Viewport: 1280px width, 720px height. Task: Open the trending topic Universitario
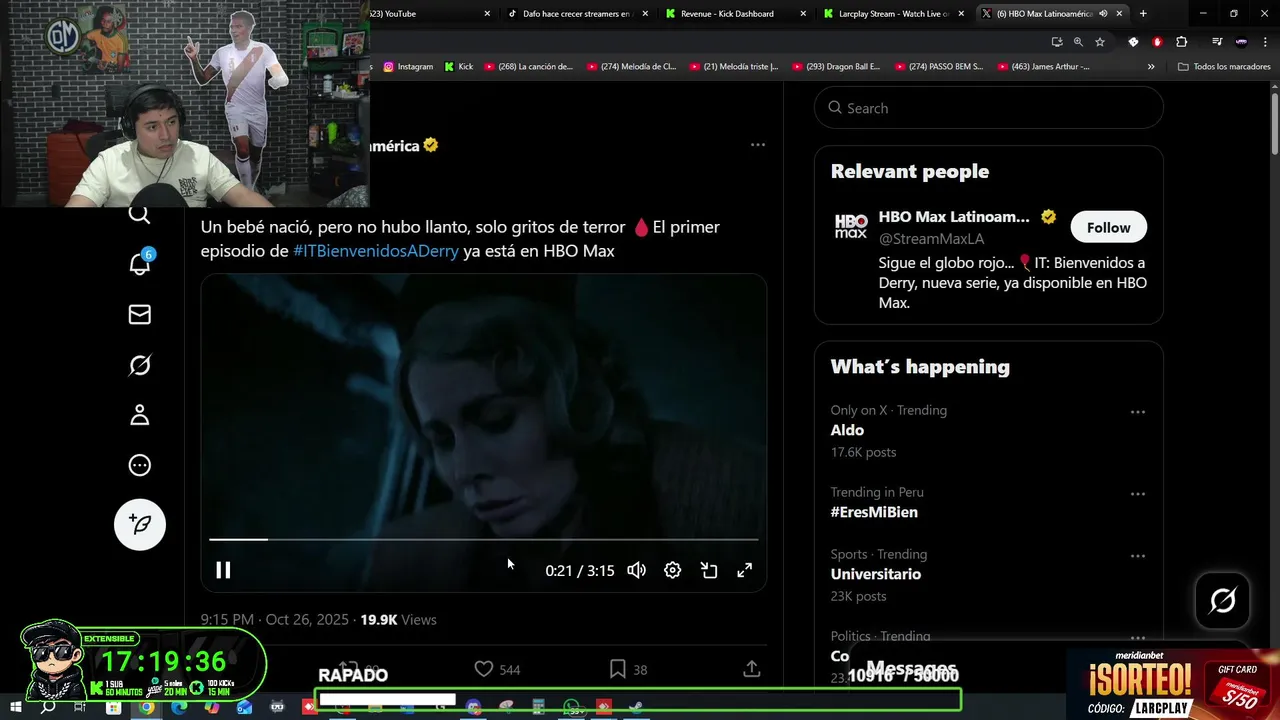click(x=876, y=574)
